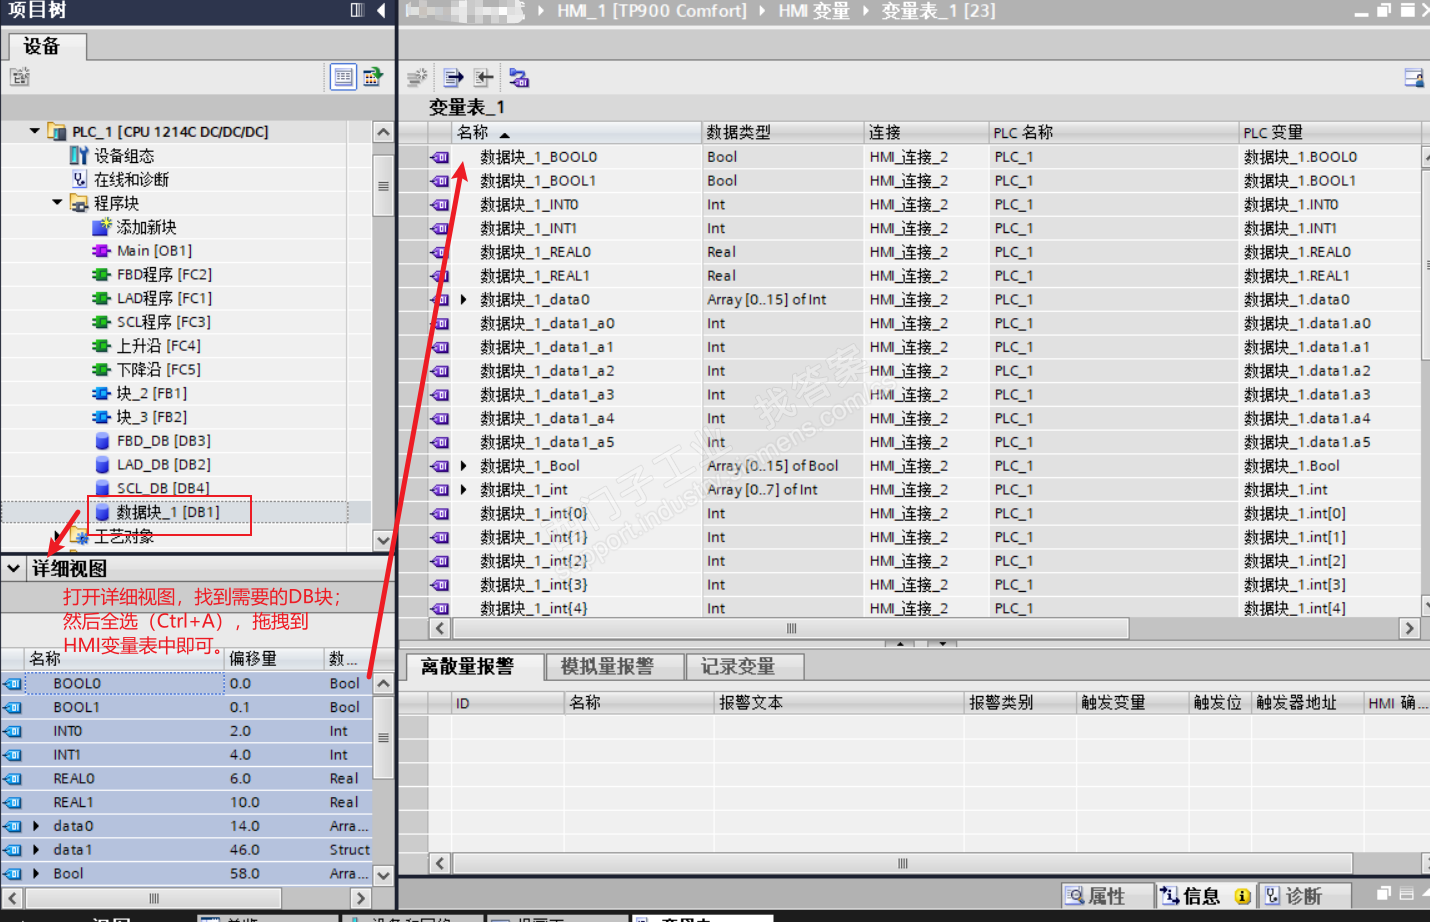Click the 偏移量 column header in detail view
Image resolution: width=1430 pixels, height=922 pixels.
[x=275, y=659]
